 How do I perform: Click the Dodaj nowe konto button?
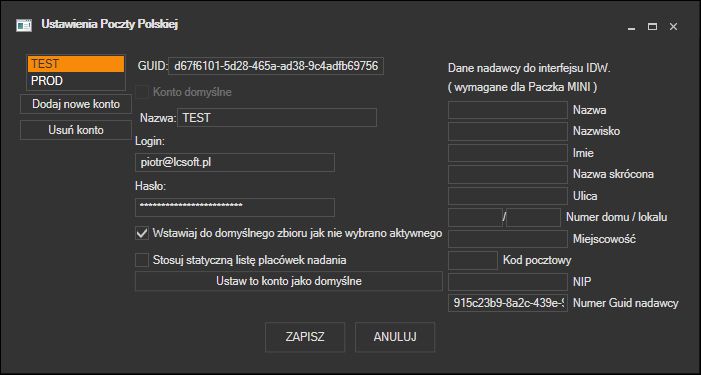76,104
